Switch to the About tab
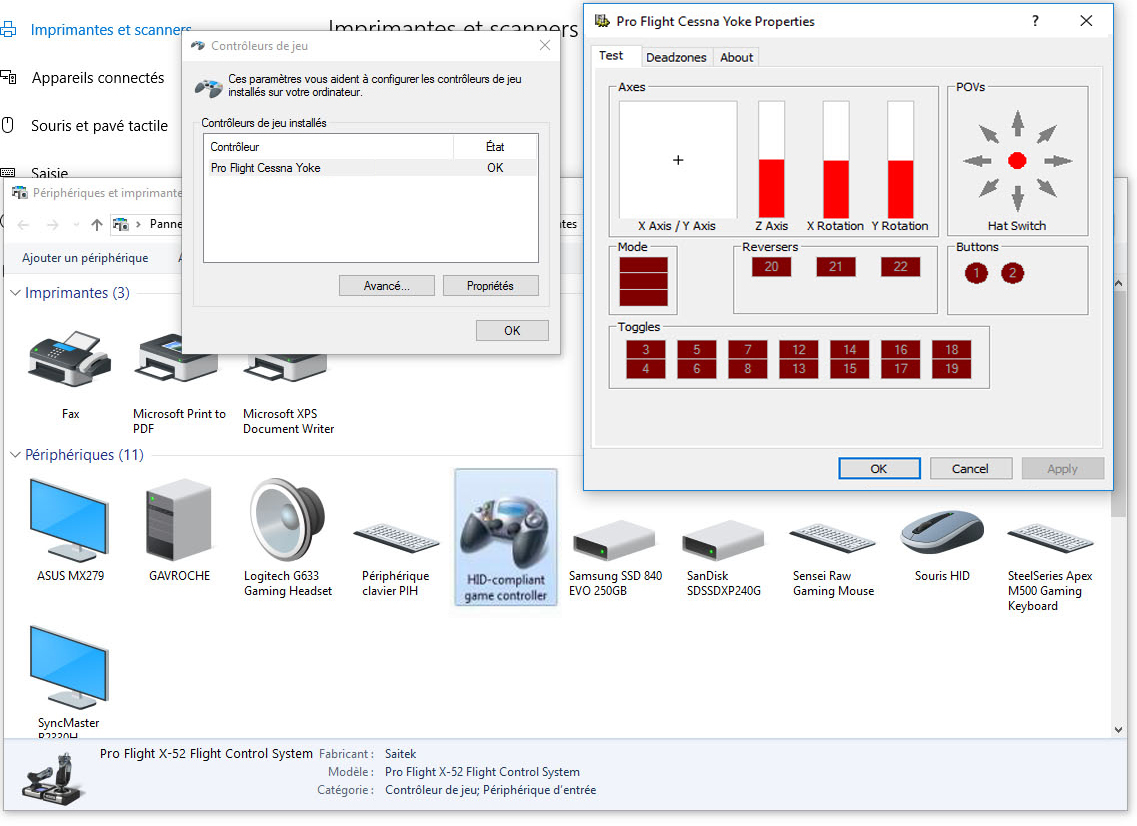1137x826 pixels. coord(737,57)
